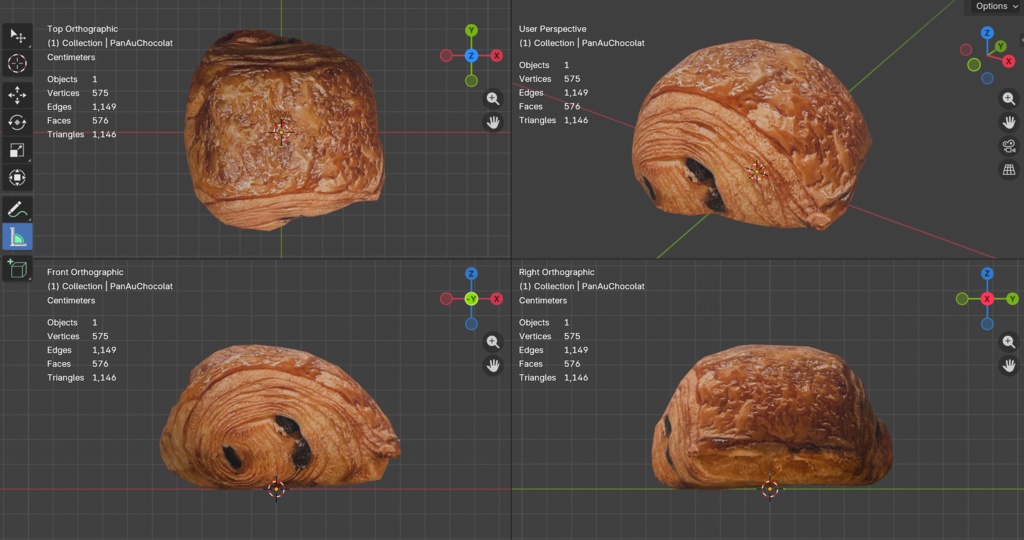Pick the Rotate tool
The image size is (1024, 540).
click(x=17, y=123)
